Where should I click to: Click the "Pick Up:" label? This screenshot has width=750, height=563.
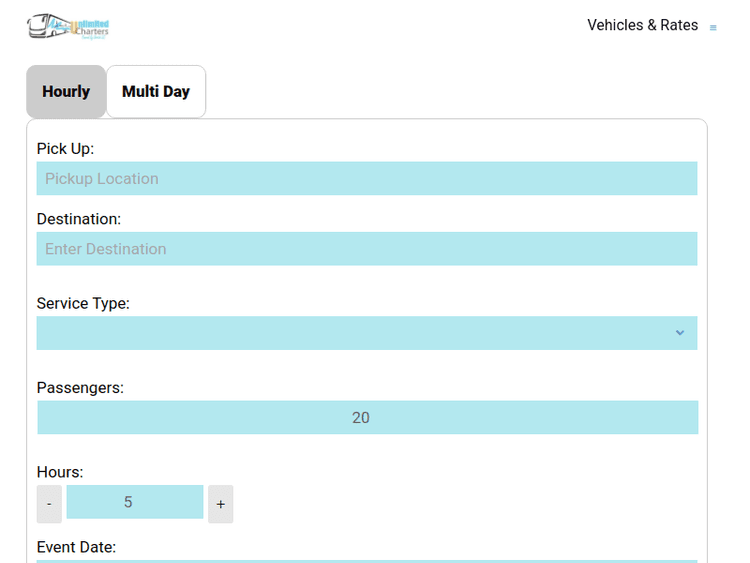pos(65,149)
